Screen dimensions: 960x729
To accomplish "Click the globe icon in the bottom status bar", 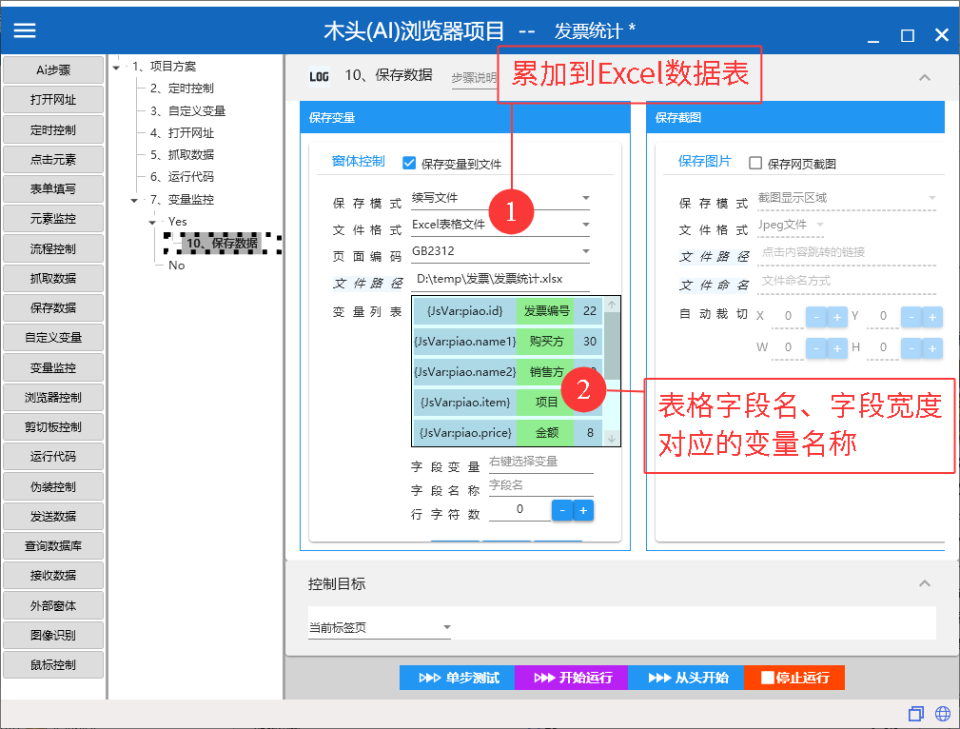I will click(x=941, y=713).
